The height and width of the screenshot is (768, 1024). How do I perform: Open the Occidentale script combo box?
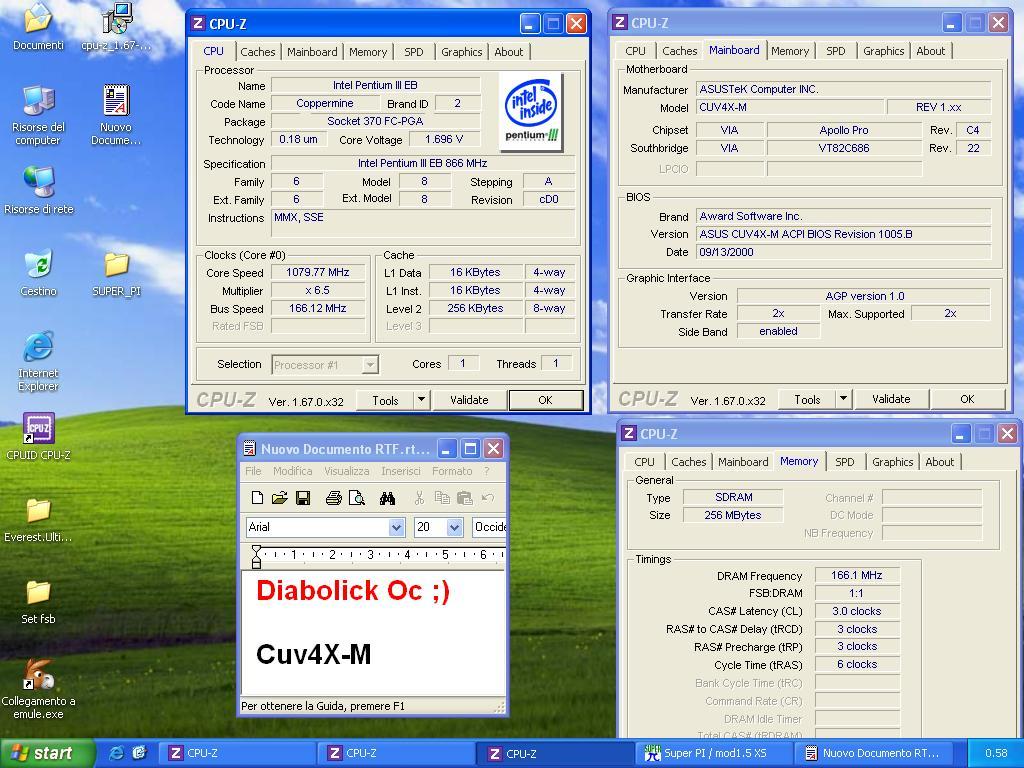(x=489, y=527)
